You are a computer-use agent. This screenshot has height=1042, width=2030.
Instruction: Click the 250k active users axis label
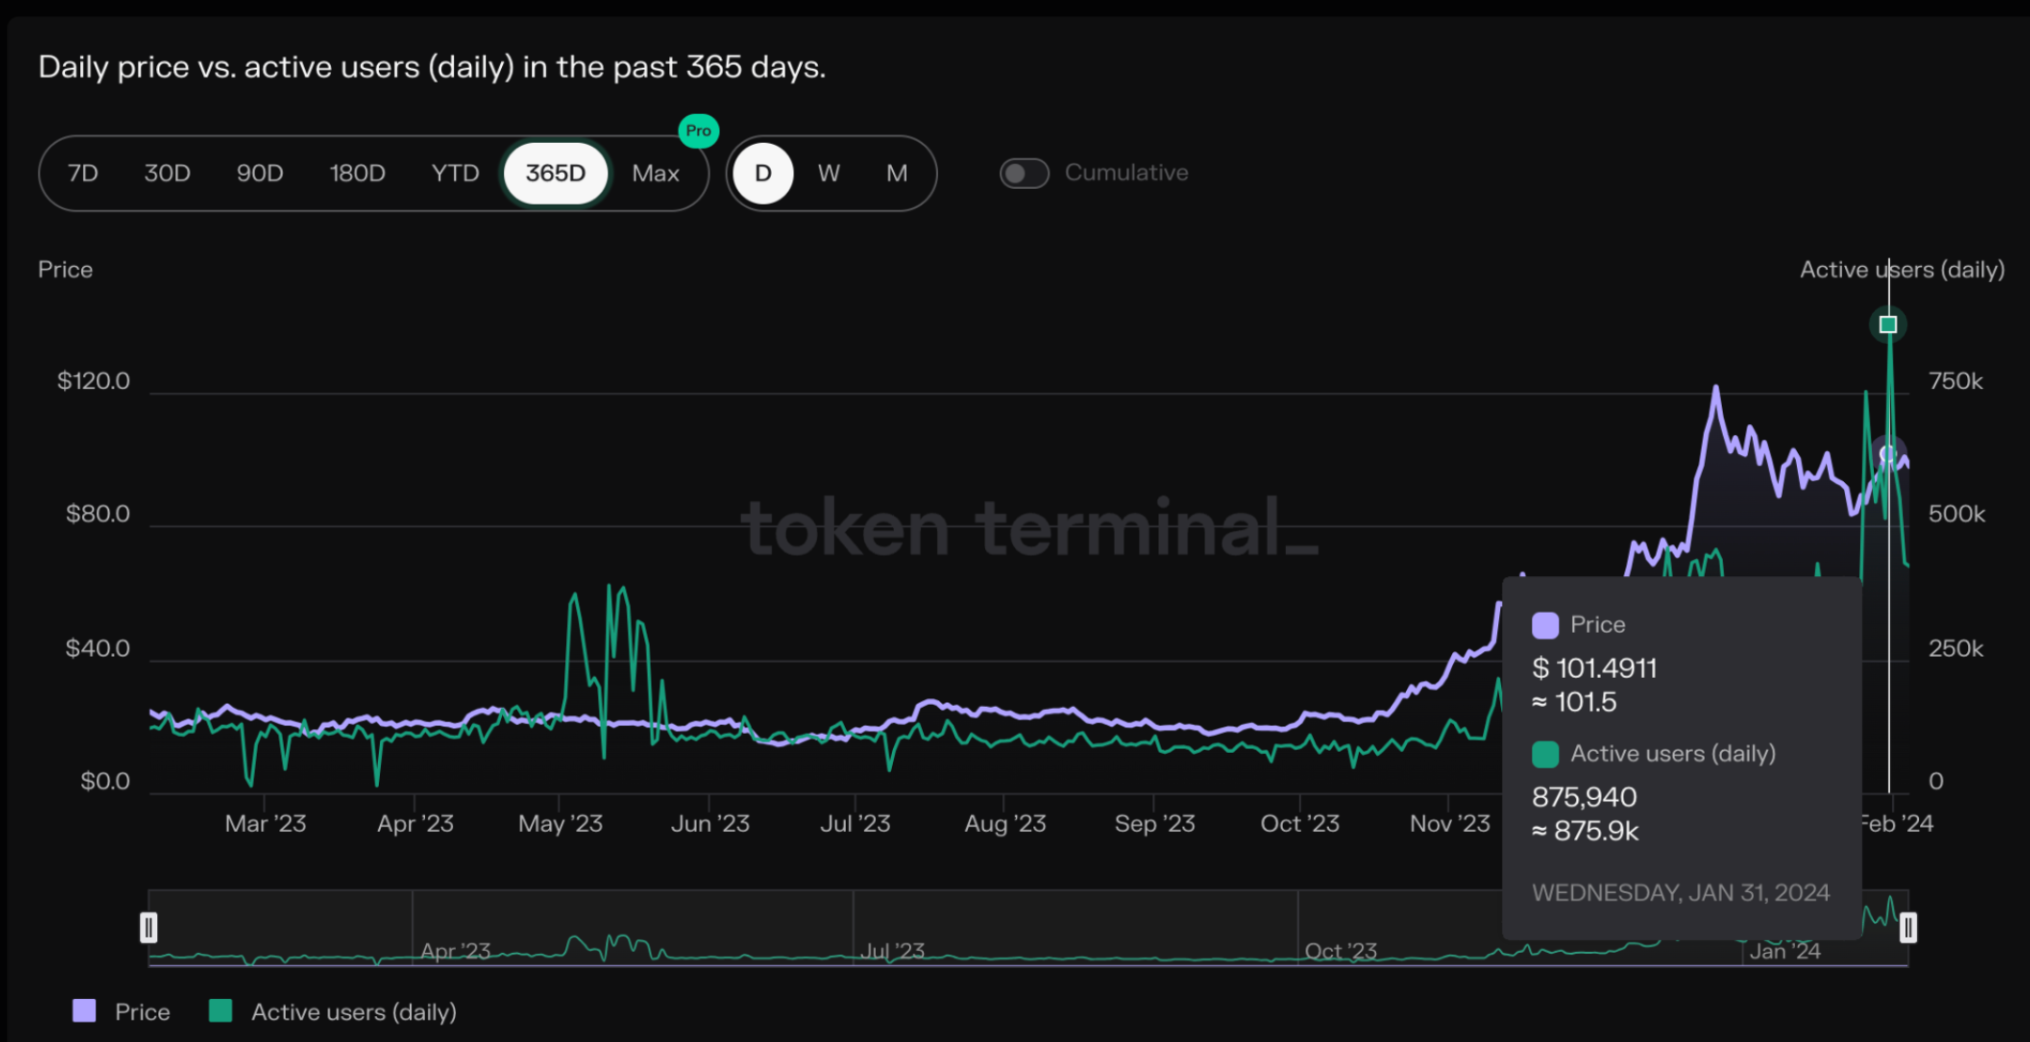[x=1956, y=649]
